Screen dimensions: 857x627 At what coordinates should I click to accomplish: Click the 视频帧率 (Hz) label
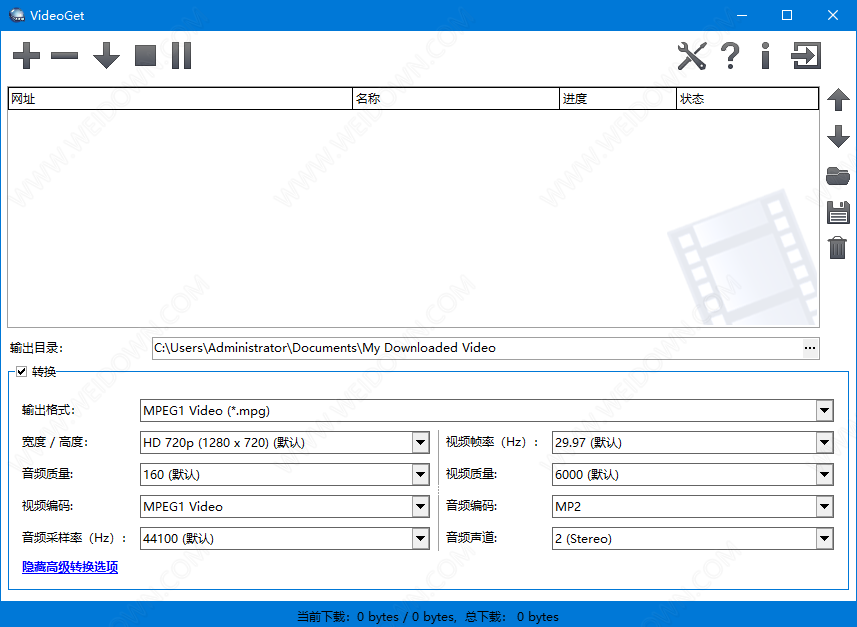tap(491, 442)
